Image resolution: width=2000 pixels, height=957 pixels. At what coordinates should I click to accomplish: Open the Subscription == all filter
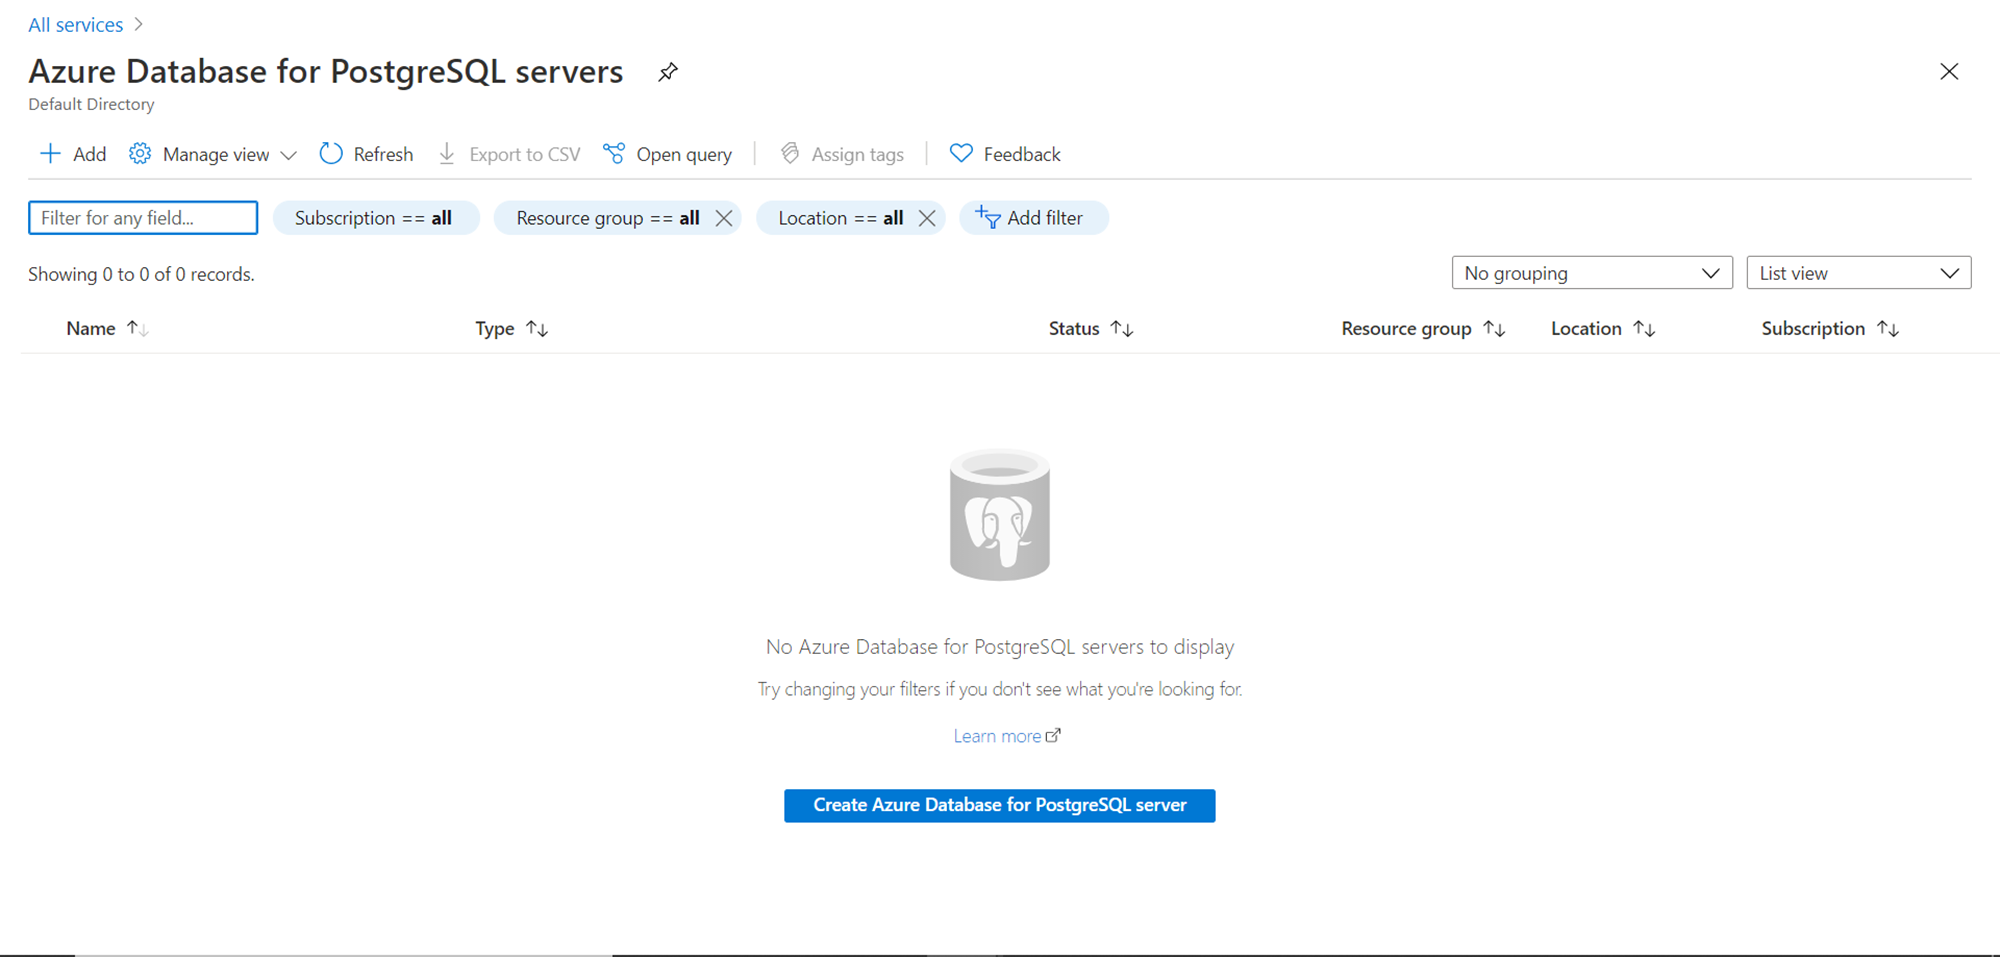[x=376, y=218]
